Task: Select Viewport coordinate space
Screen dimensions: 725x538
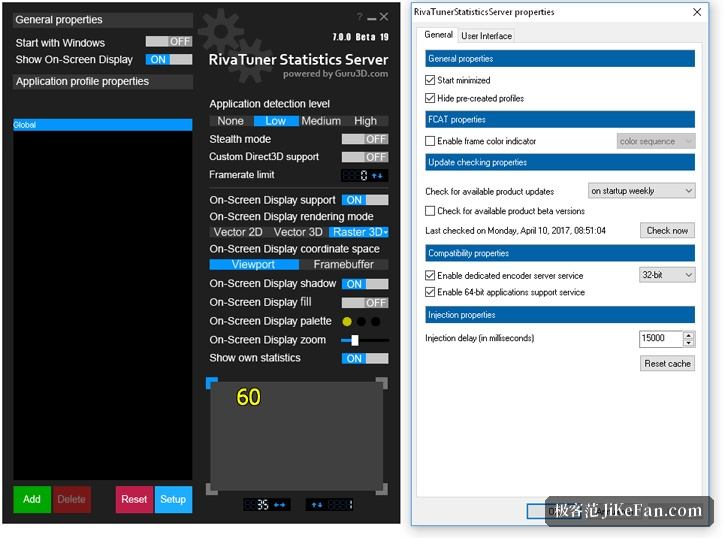Action: pos(253,265)
